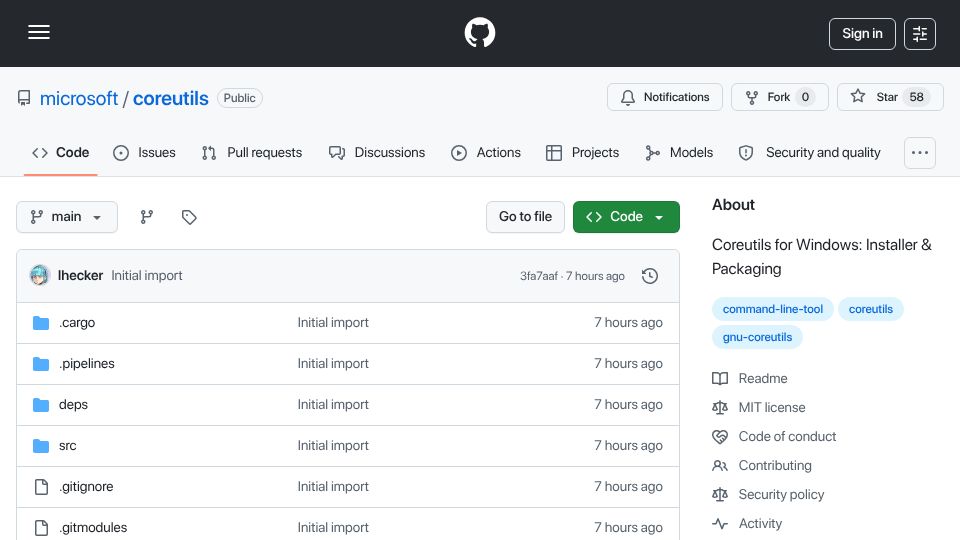Open the main branch dropdown
960x540 pixels.
click(x=67, y=217)
